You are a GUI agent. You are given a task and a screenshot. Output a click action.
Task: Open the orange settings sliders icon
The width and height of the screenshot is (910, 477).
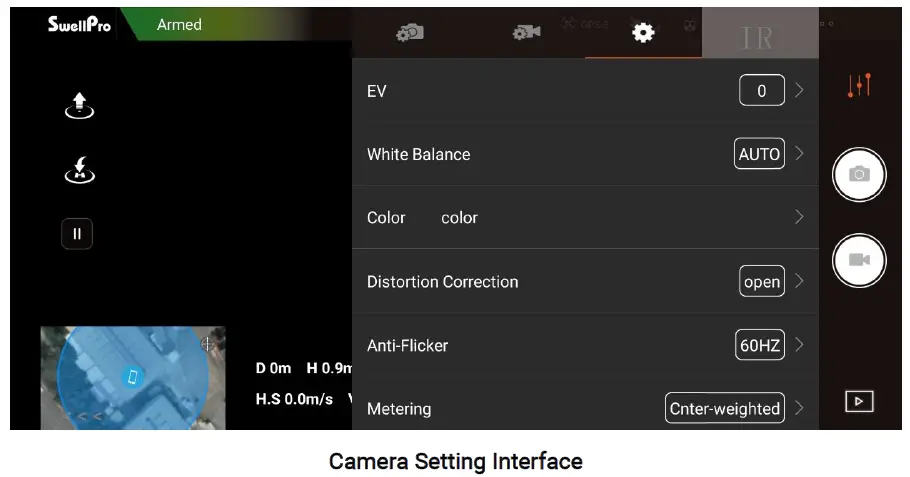pyautogui.click(x=859, y=86)
